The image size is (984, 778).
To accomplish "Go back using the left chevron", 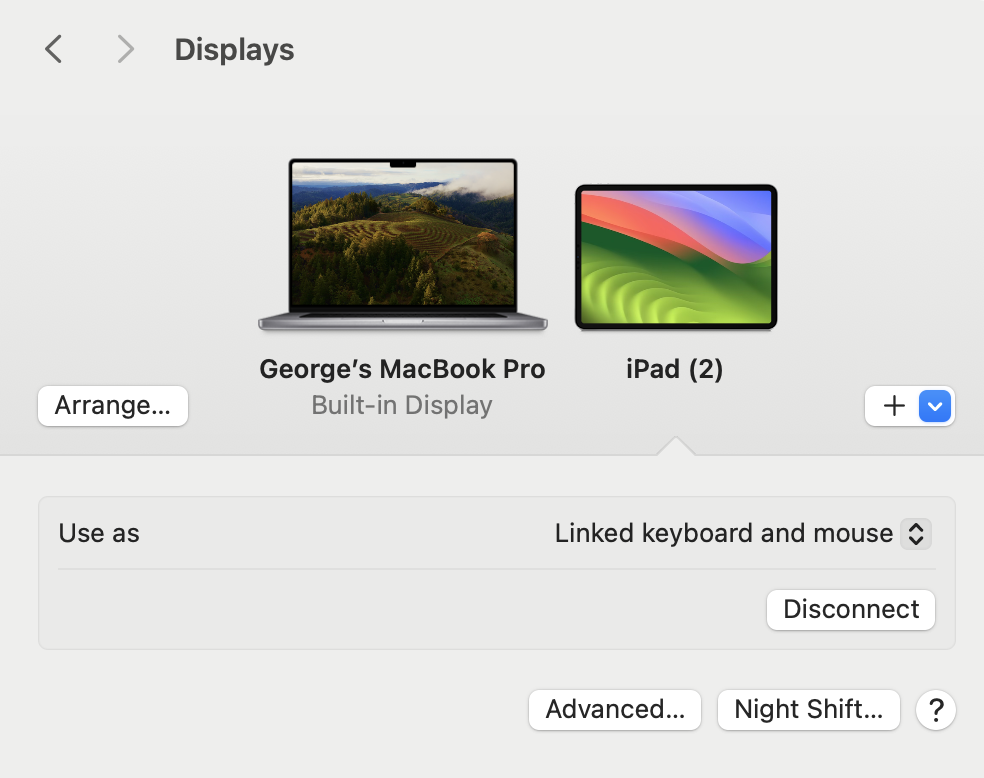I will (x=54, y=49).
